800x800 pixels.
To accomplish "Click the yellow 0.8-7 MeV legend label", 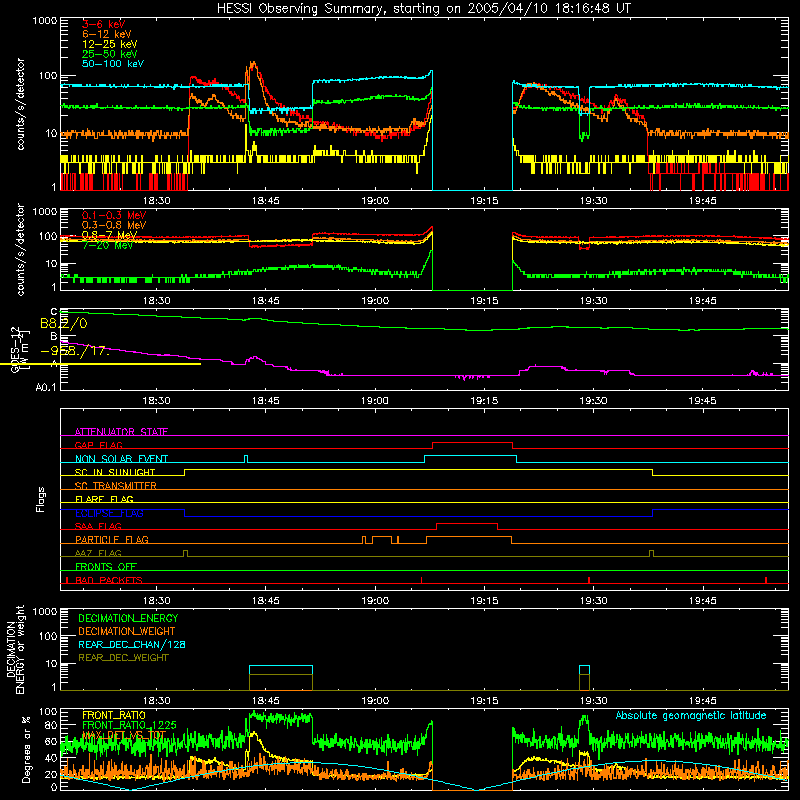I will tap(110, 235).
